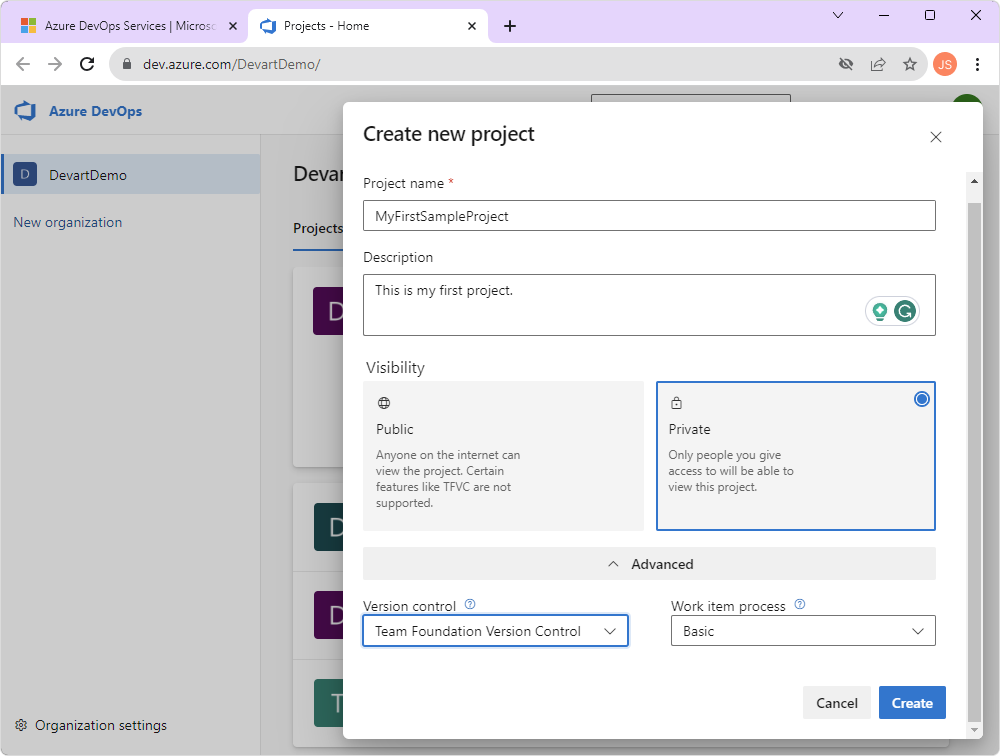Open the Version control dropdown
The width and height of the screenshot is (1000, 756).
click(496, 631)
